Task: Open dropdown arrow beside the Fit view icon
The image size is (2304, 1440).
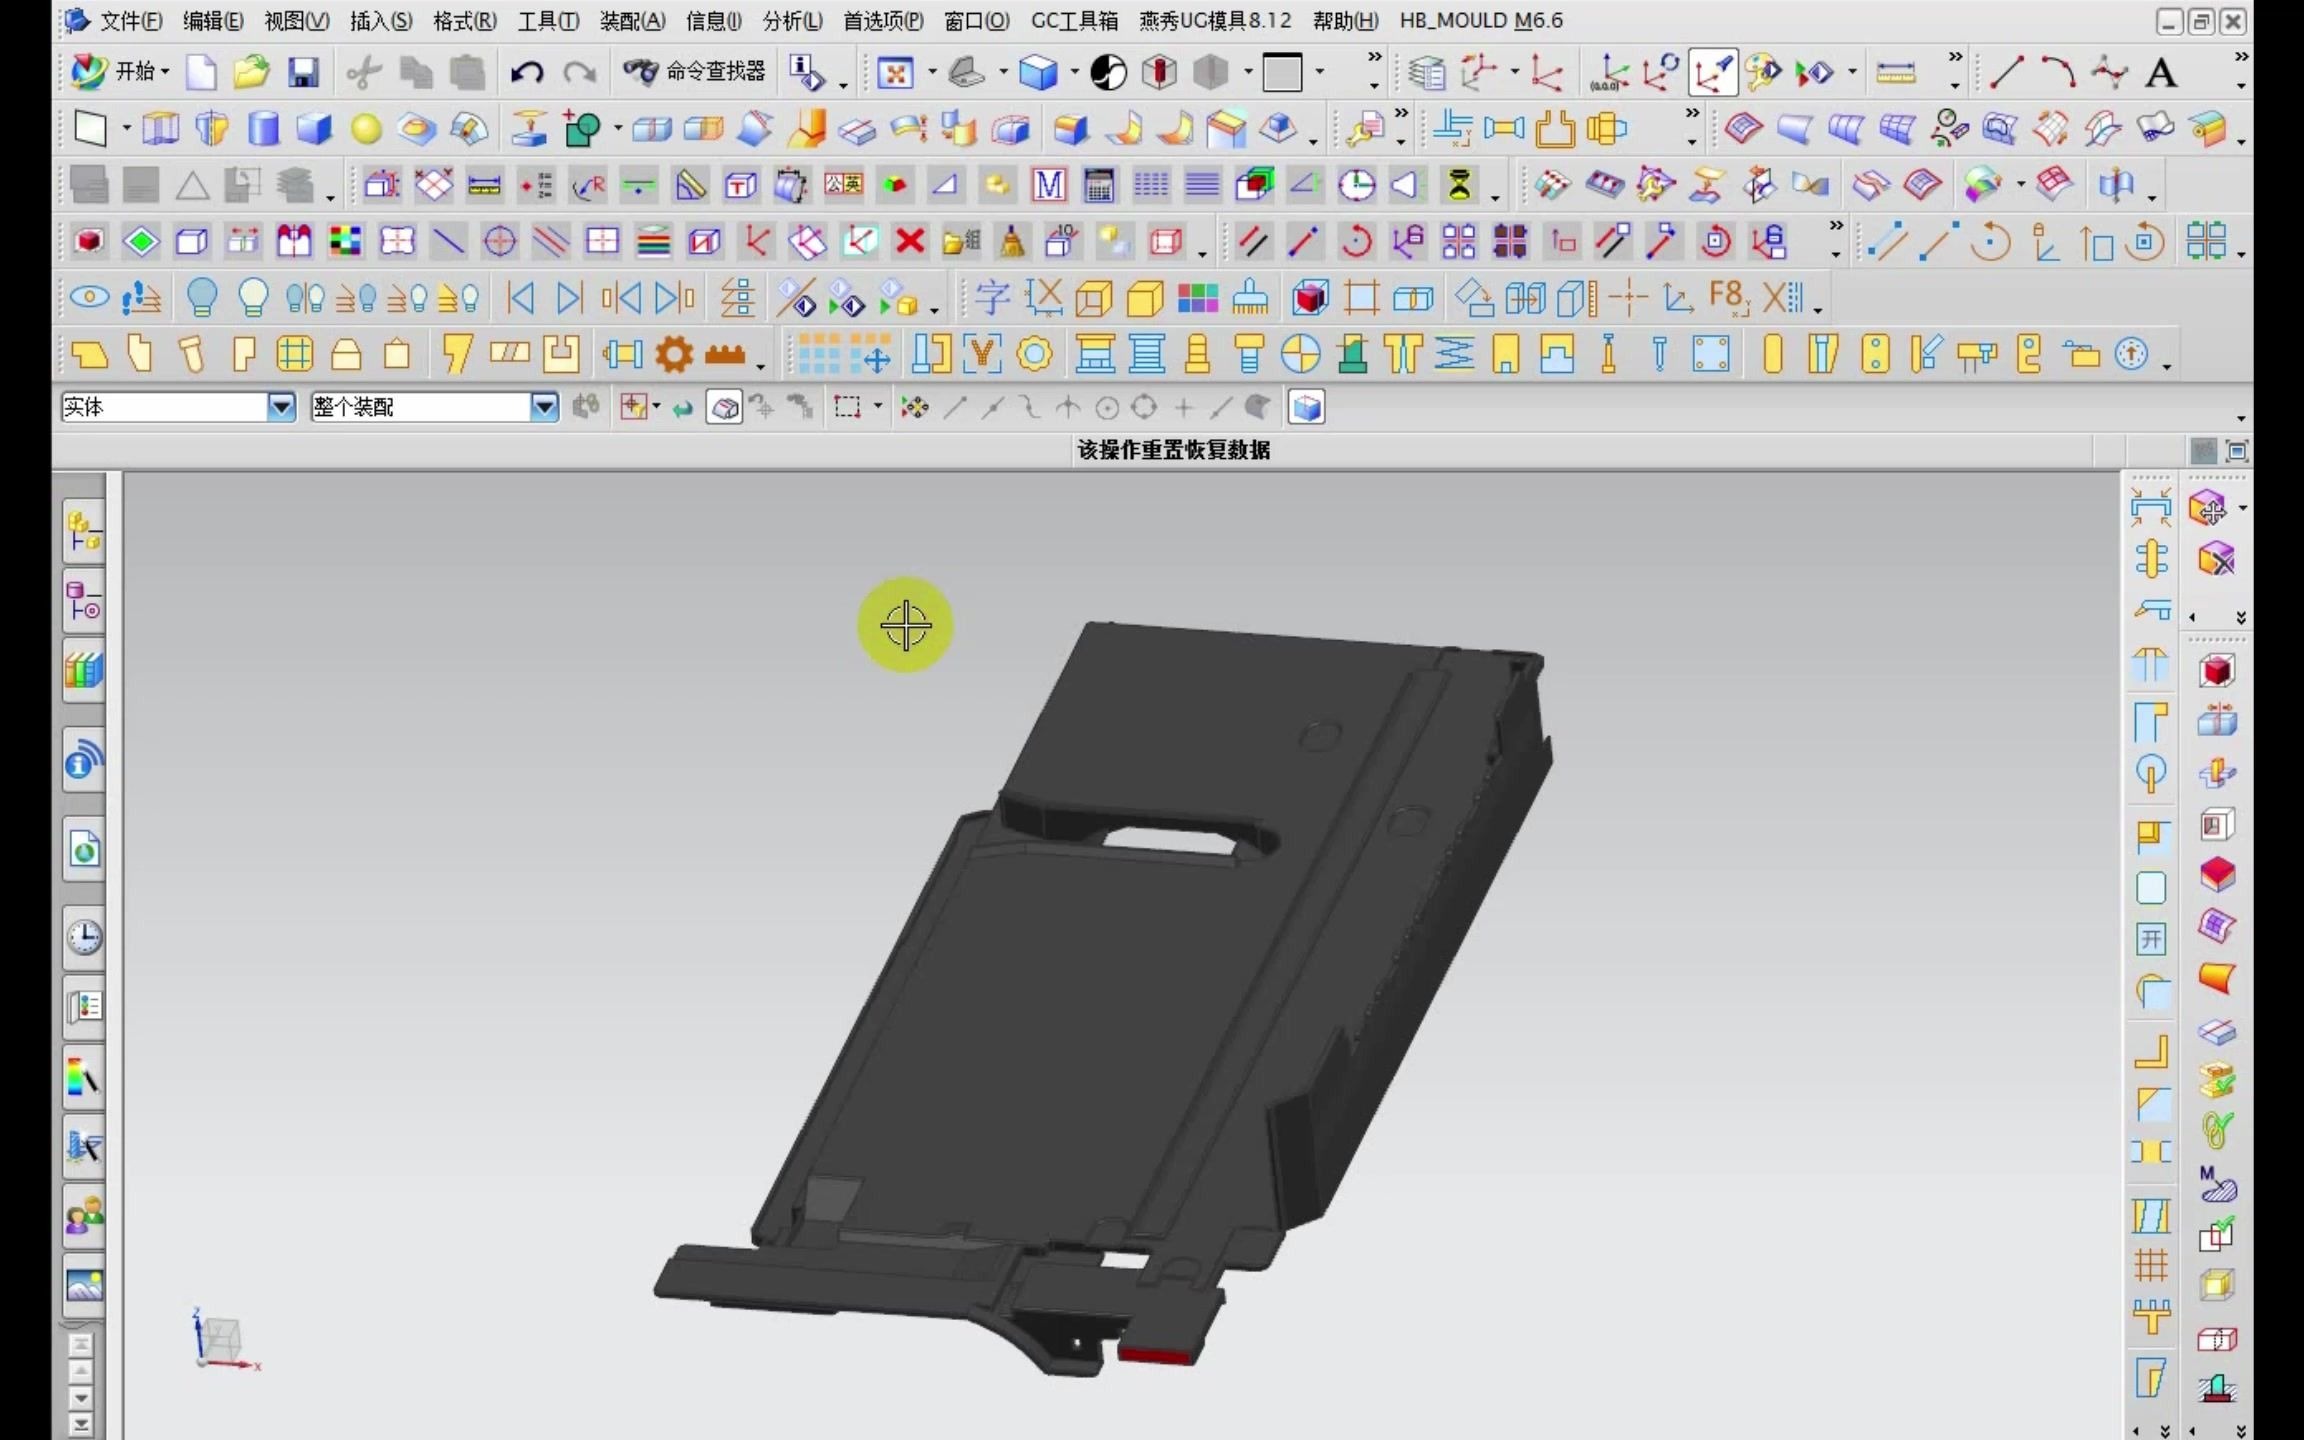Action: tap(932, 72)
